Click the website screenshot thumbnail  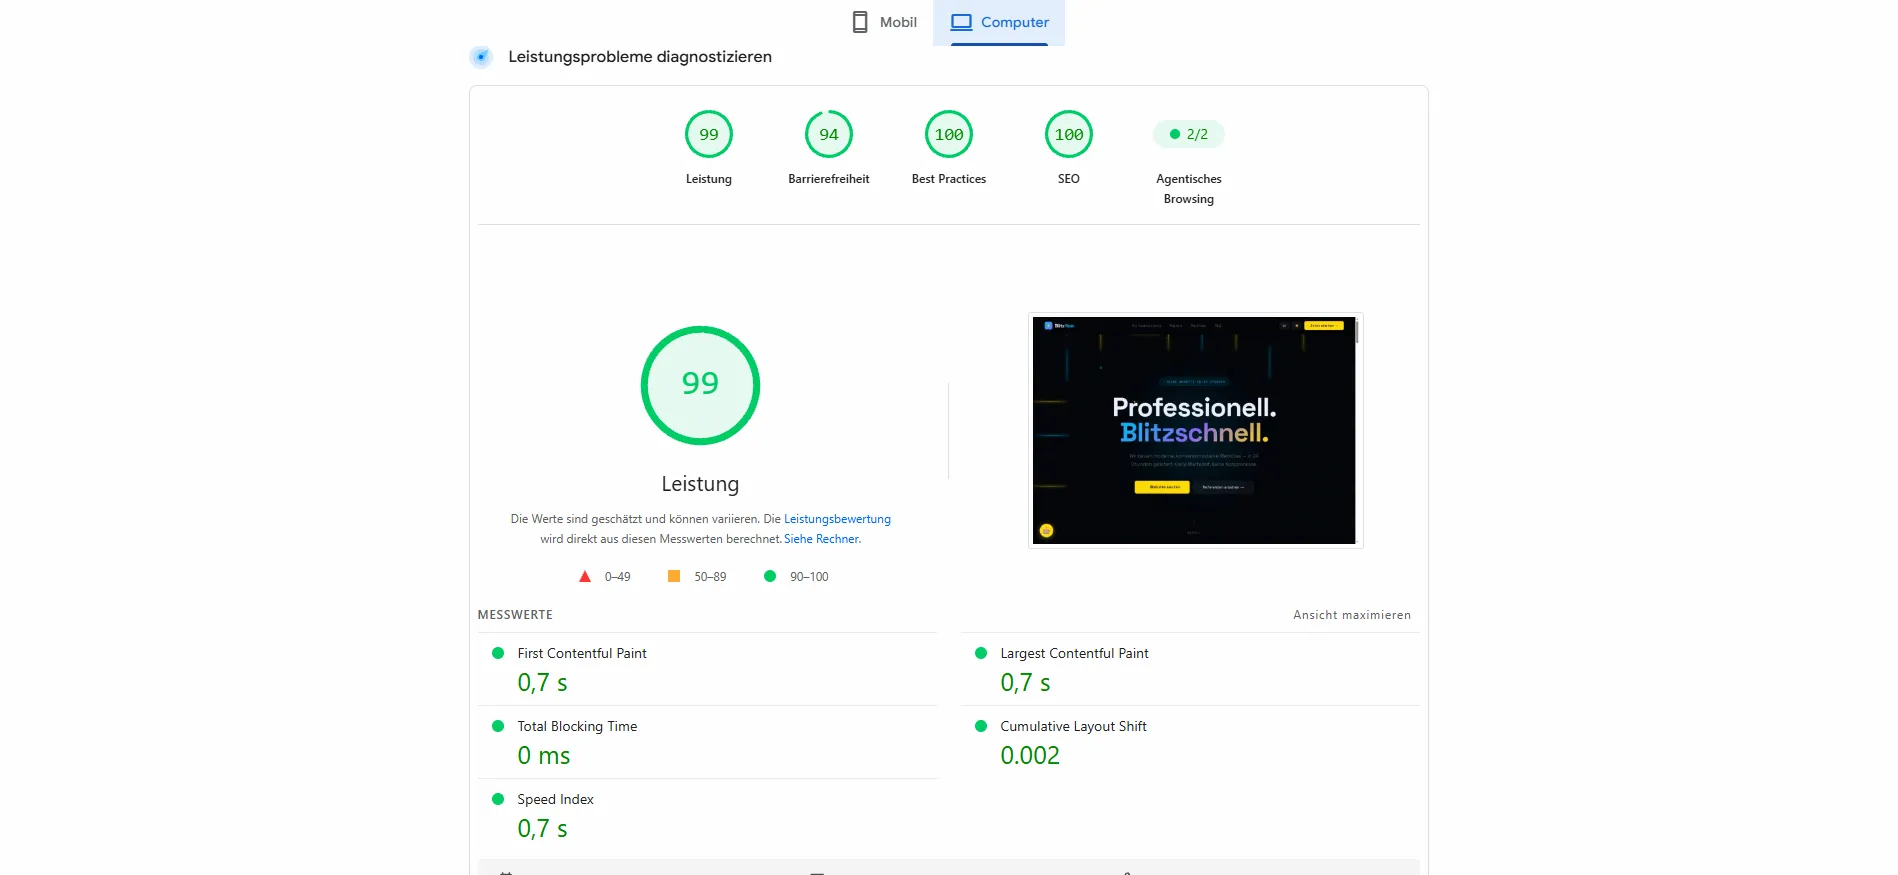coord(1194,430)
